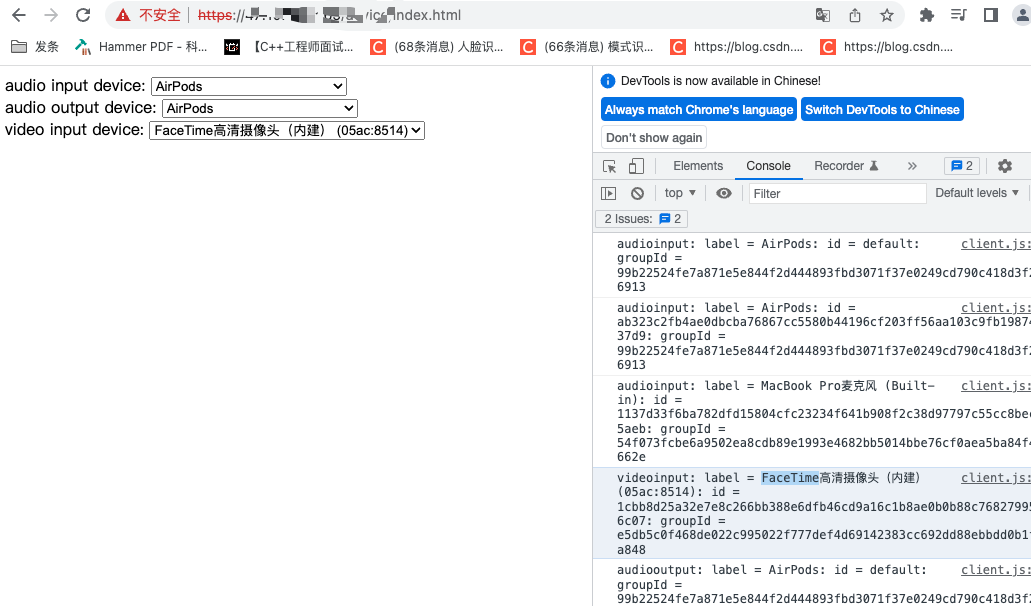The image size is (1031, 606).
Task: Click the bookmark star icon
Action: click(887, 15)
